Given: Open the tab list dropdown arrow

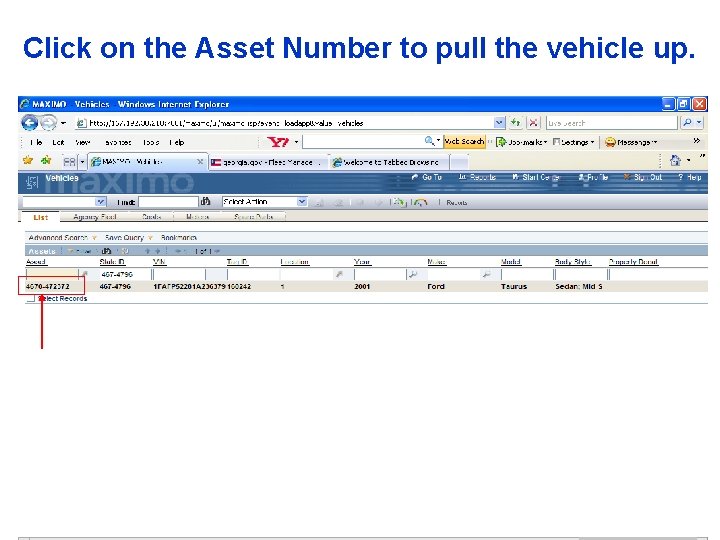Looking at the screenshot, I should (x=83, y=162).
